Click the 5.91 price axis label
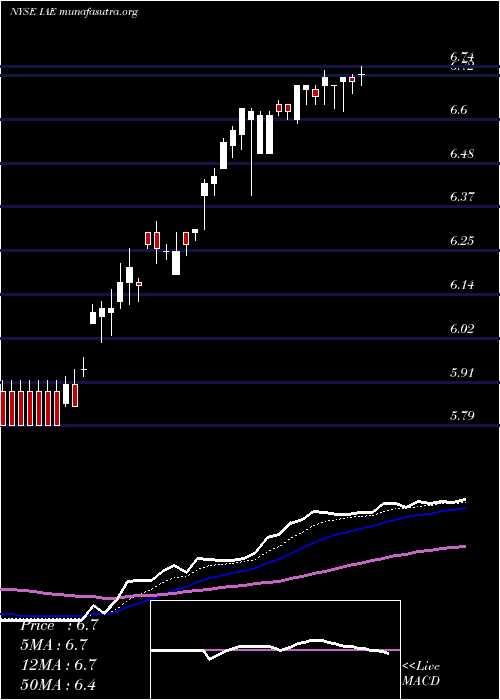This screenshot has height=700, width=500. [462, 372]
